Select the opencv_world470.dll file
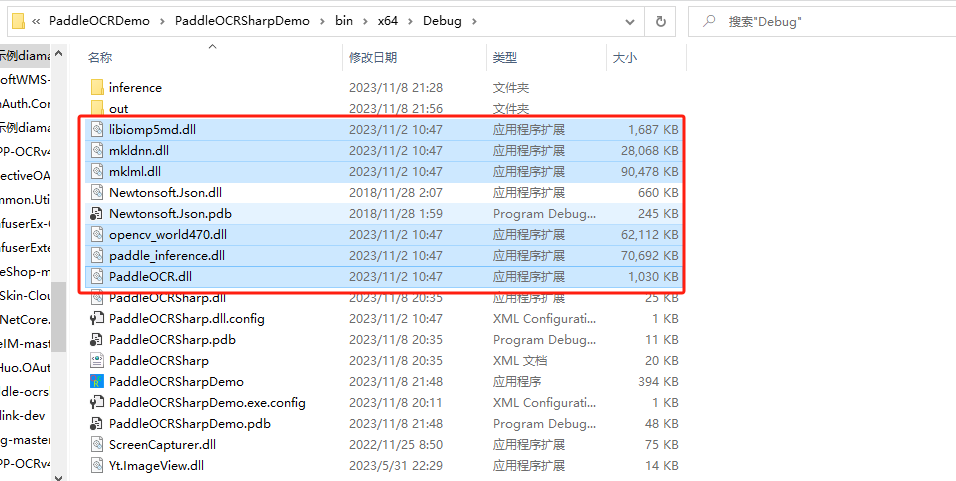The image size is (956, 481). click(x=168, y=235)
